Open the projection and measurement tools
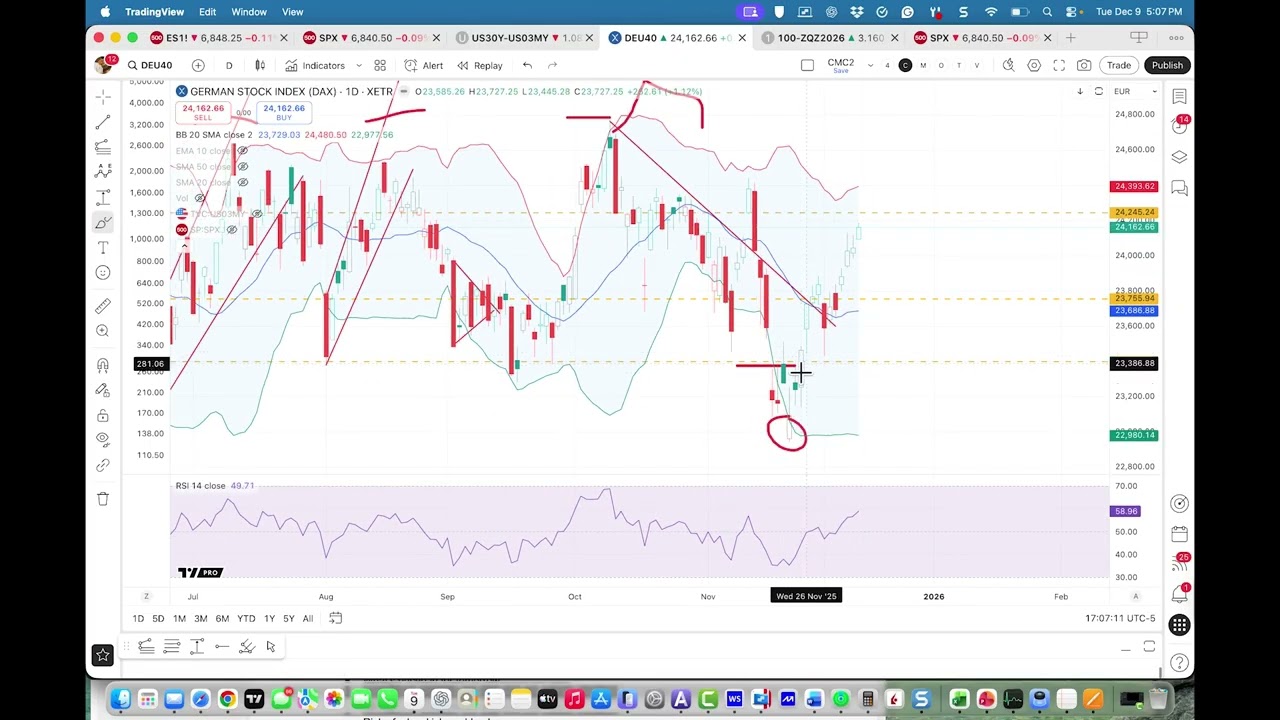1280x720 pixels. 103,197
